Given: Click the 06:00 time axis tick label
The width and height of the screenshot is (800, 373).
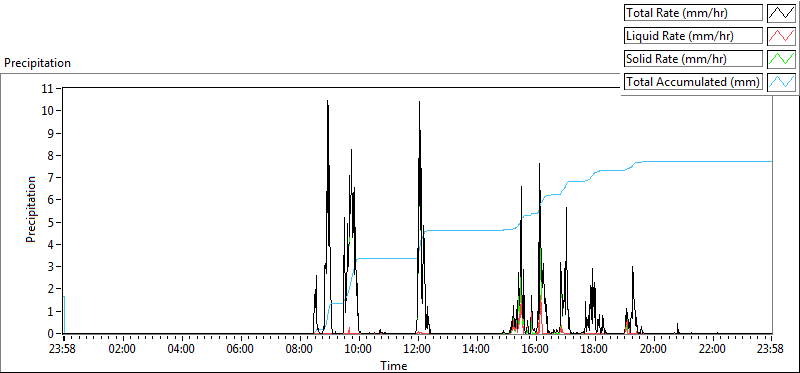Looking at the screenshot, I should [241, 350].
